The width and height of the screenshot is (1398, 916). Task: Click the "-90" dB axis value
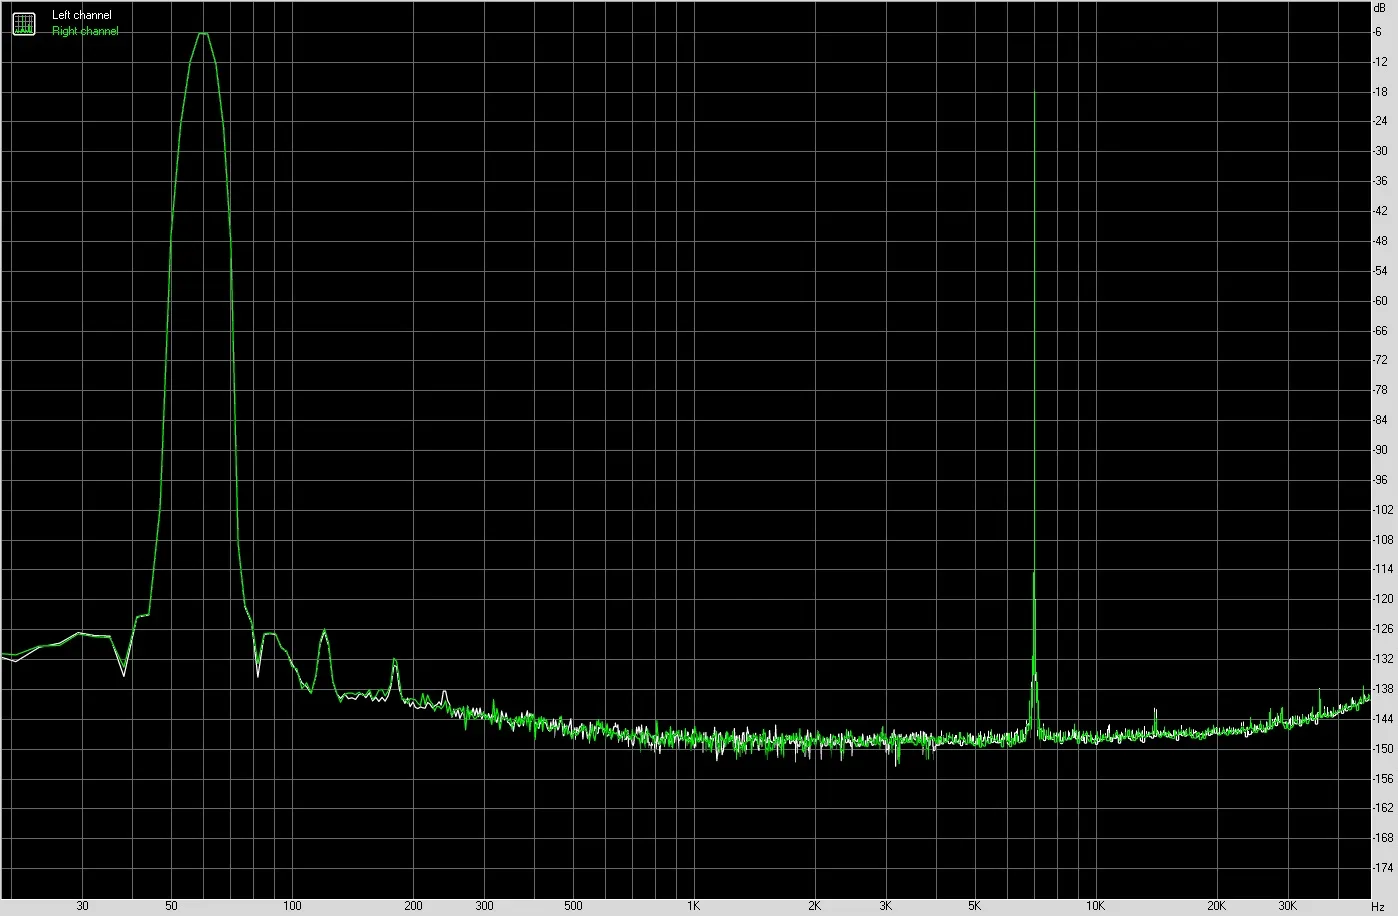[1380, 450]
